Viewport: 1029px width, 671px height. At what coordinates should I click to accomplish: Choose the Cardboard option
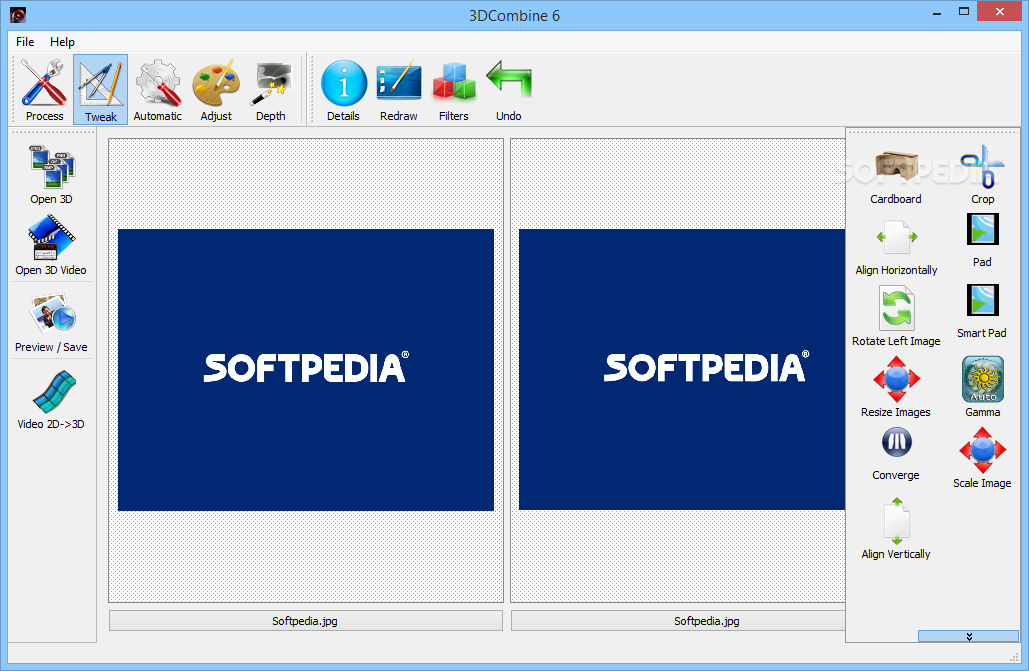point(896,175)
